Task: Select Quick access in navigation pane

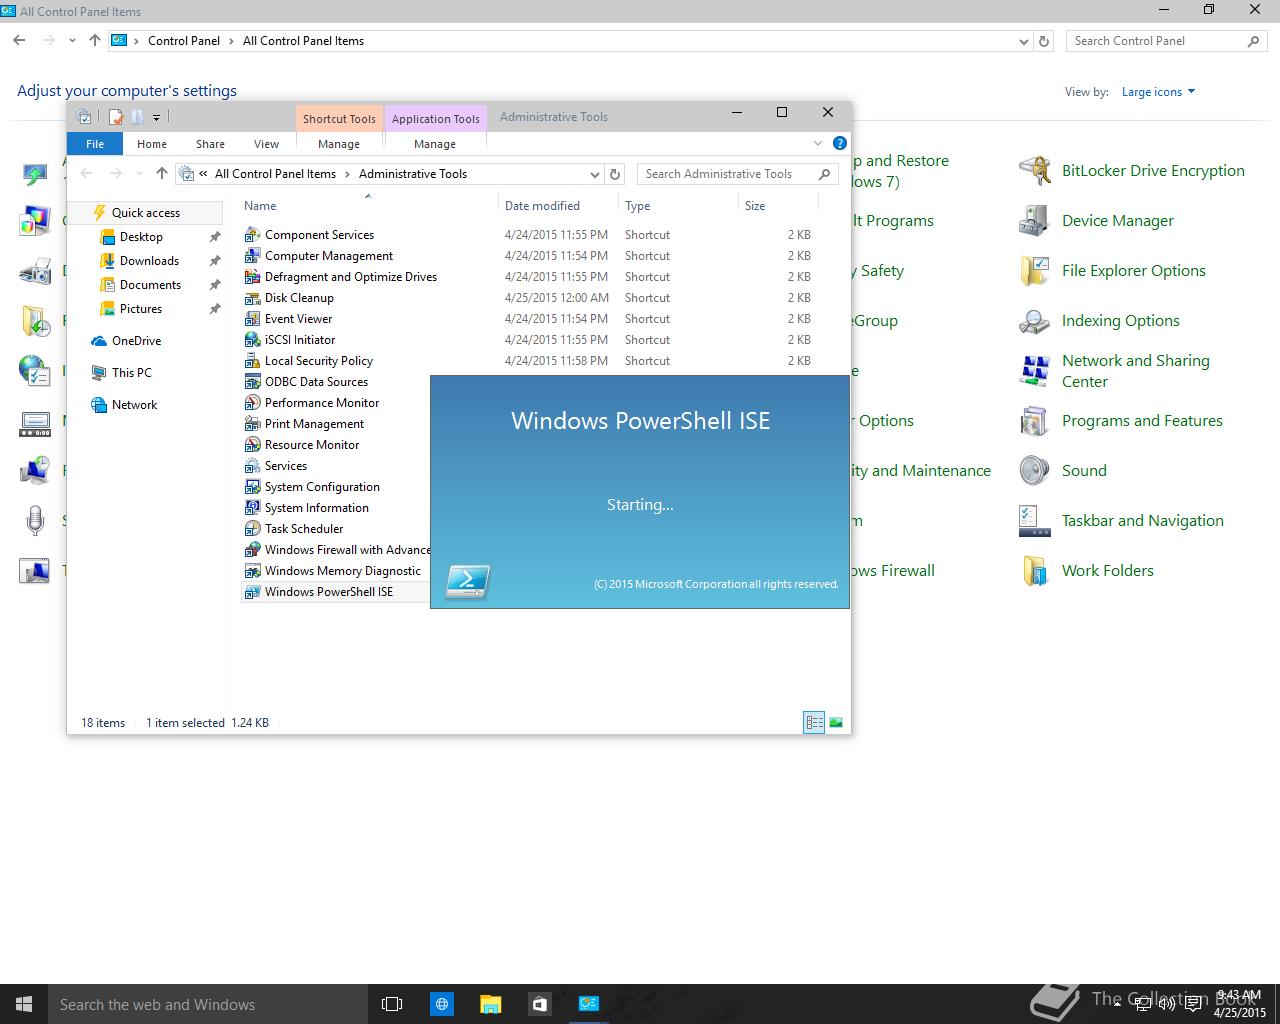Action: click(146, 213)
